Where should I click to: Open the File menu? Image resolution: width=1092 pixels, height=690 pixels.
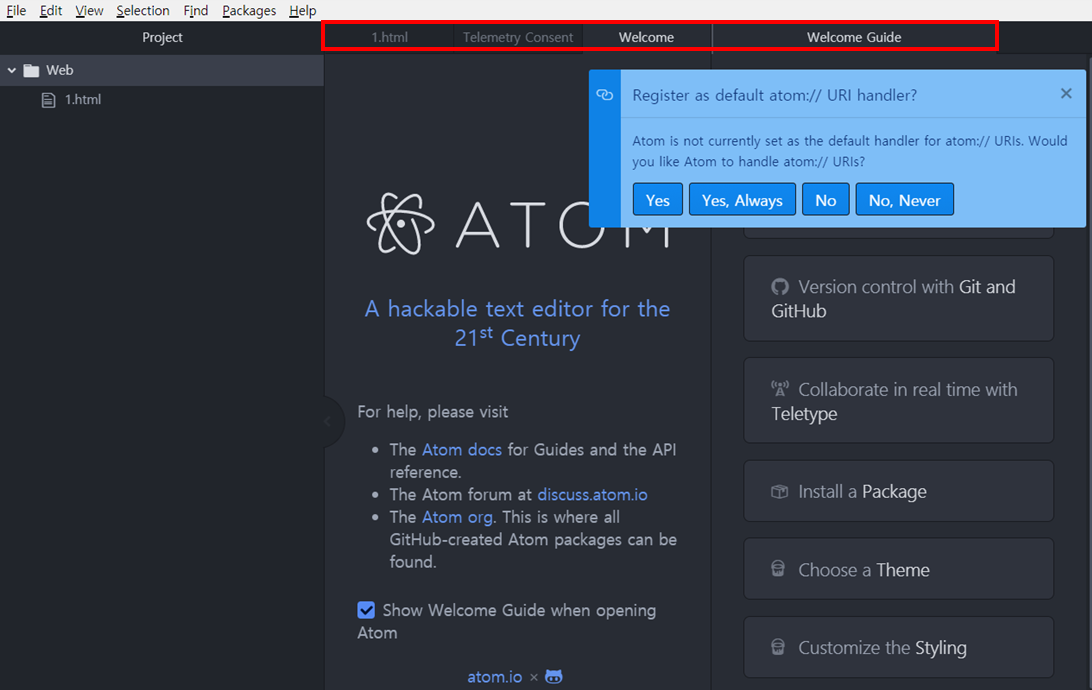pyautogui.click(x=16, y=10)
